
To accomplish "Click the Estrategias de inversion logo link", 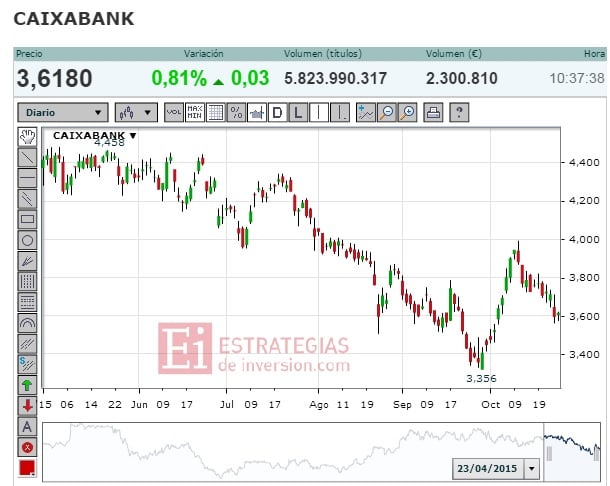I will coord(254,348).
